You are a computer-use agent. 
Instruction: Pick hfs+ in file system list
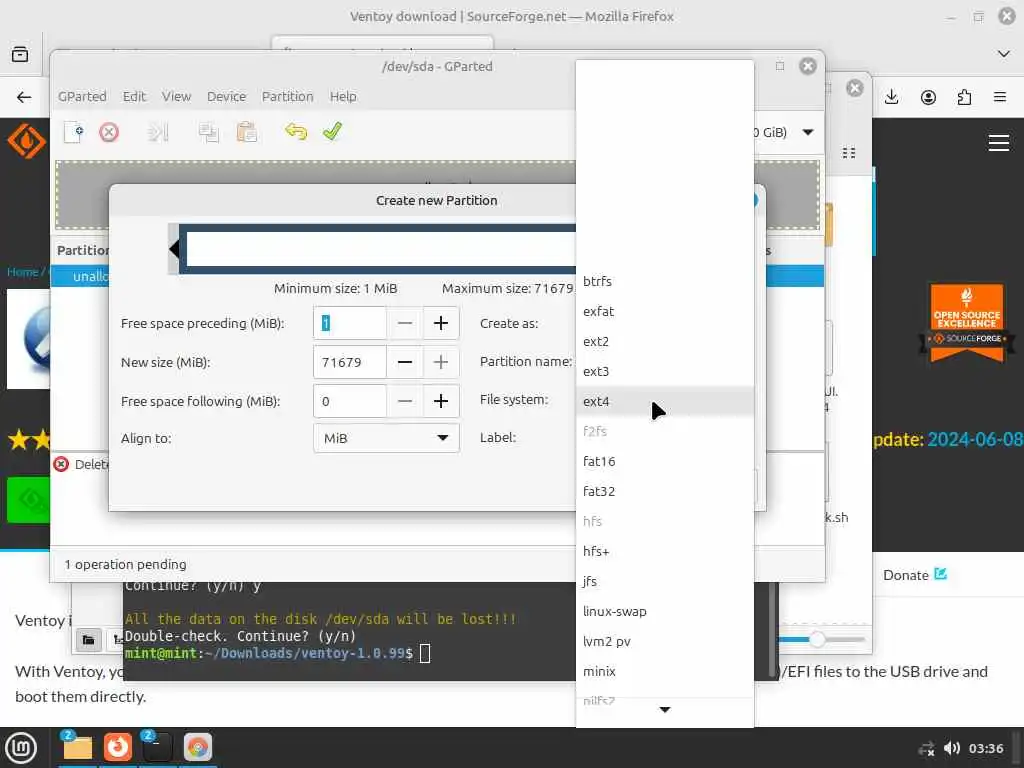point(665,552)
